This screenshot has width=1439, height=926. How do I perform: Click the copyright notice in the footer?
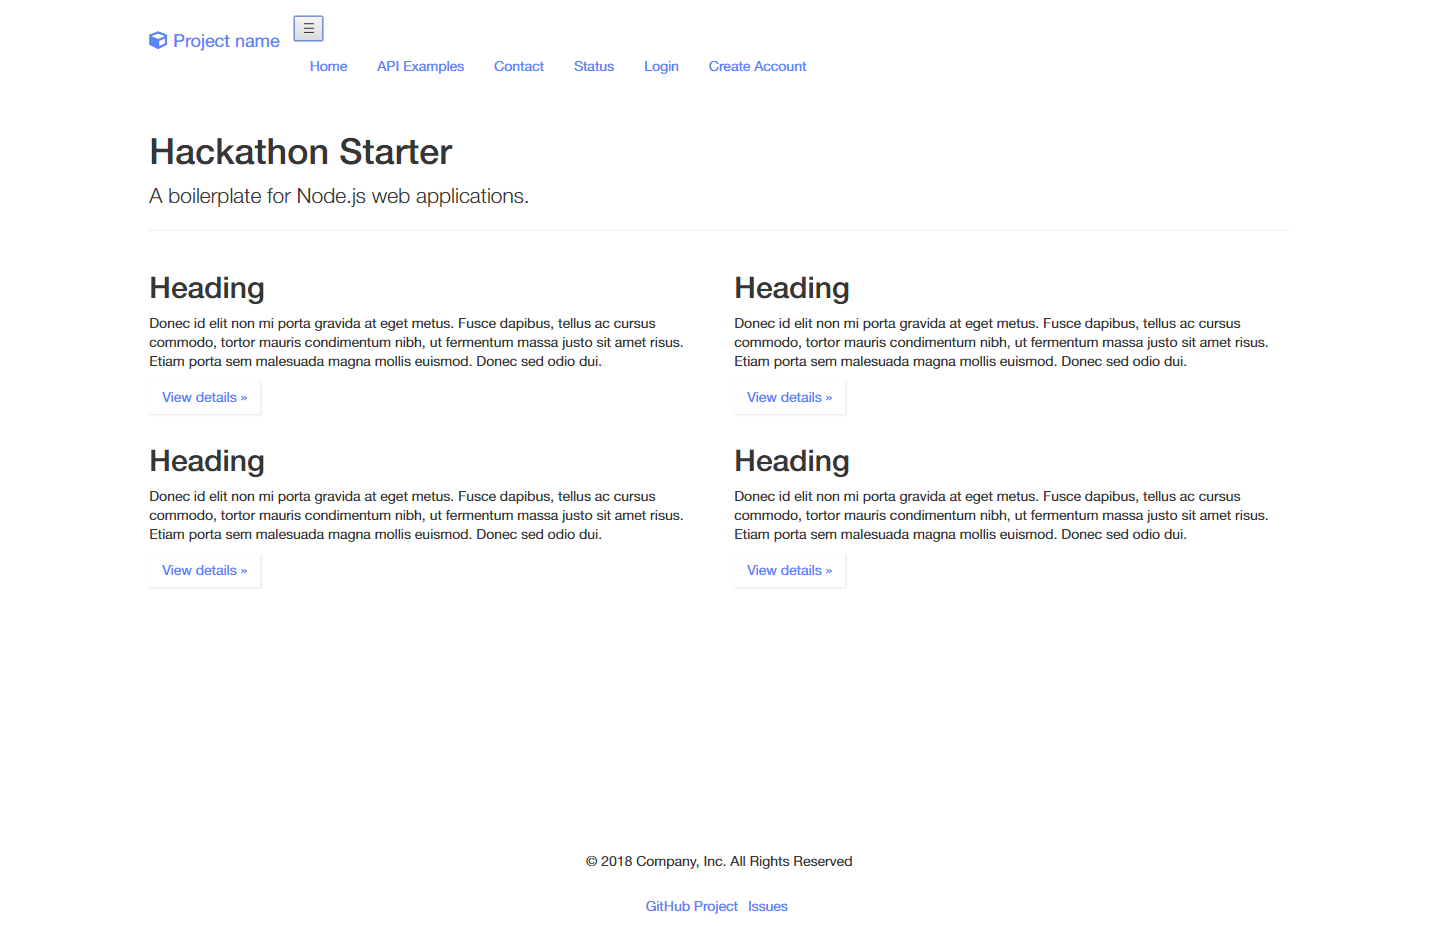[717, 861]
